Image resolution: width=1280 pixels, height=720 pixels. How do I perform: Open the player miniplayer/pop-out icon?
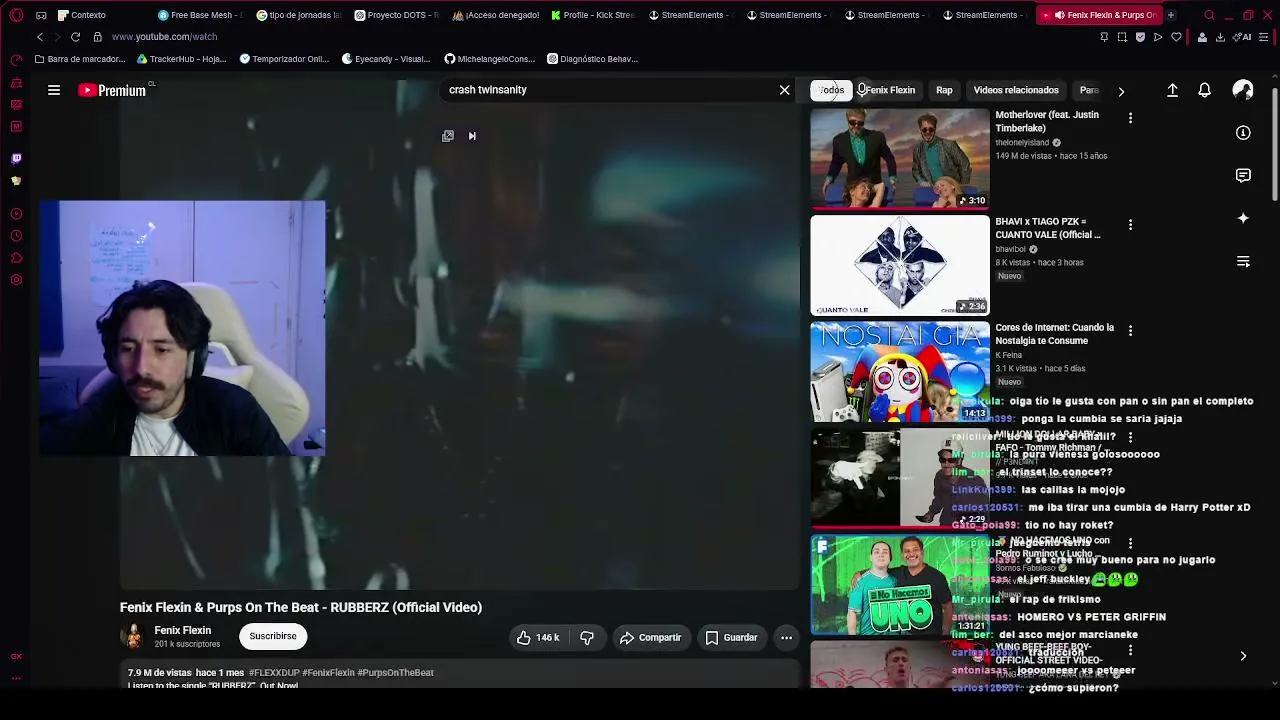tap(448, 136)
